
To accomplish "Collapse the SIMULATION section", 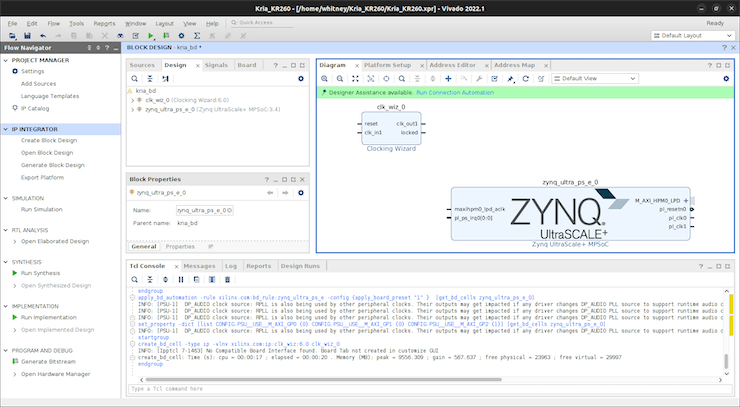I will [x=6, y=198].
